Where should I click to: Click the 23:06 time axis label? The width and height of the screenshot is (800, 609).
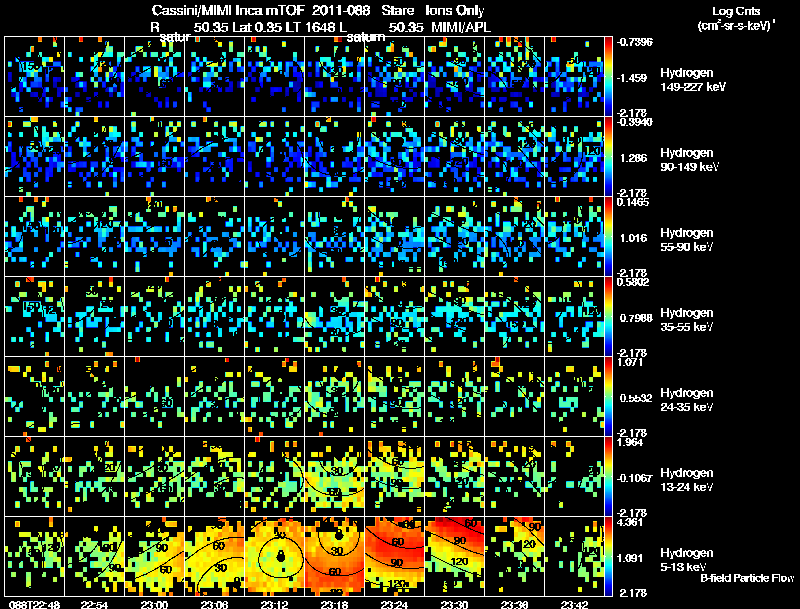(214, 604)
